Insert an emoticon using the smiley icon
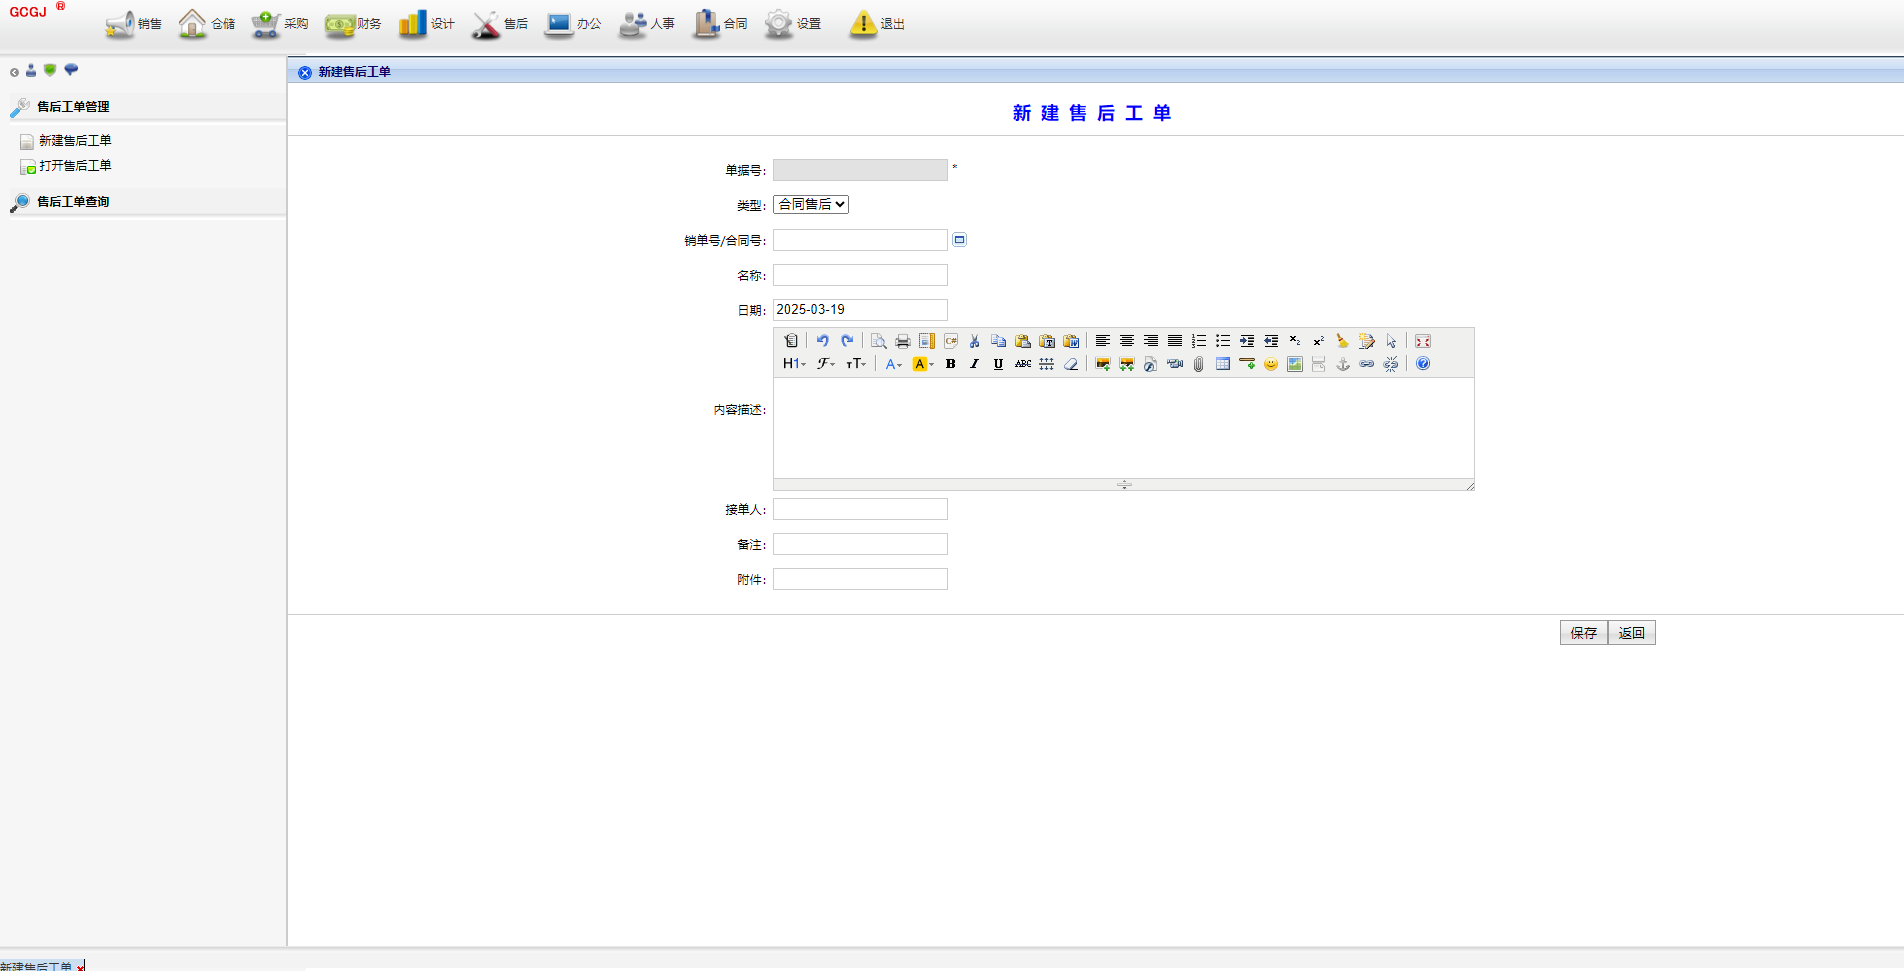The height and width of the screenshot is (971, 1904). pyautogui.click(x=1270, y=364)
